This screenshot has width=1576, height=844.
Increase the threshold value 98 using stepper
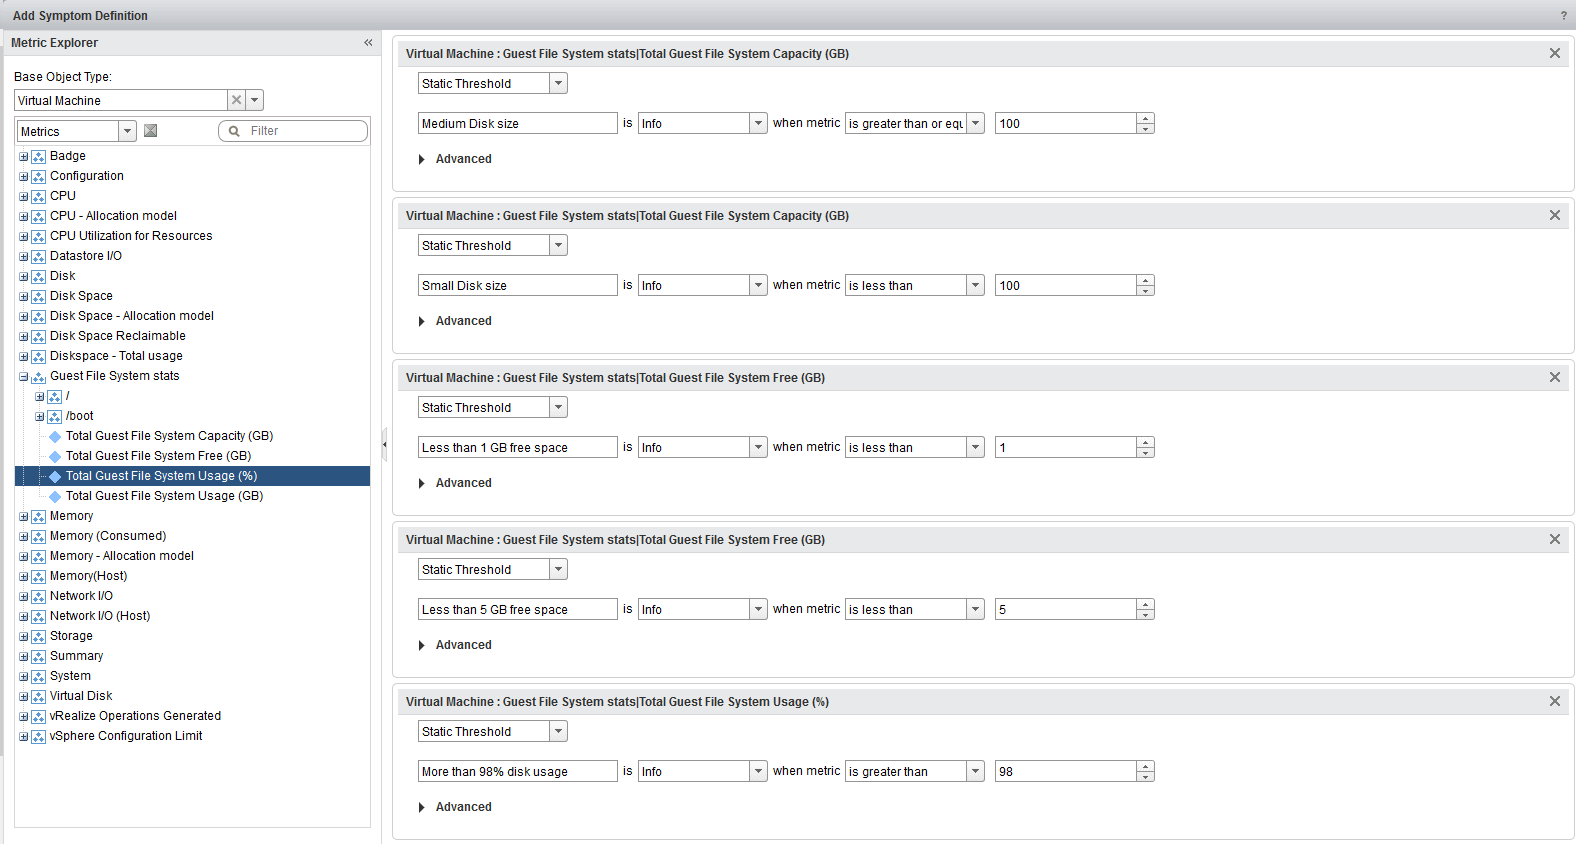click(x=1145, y=766)
